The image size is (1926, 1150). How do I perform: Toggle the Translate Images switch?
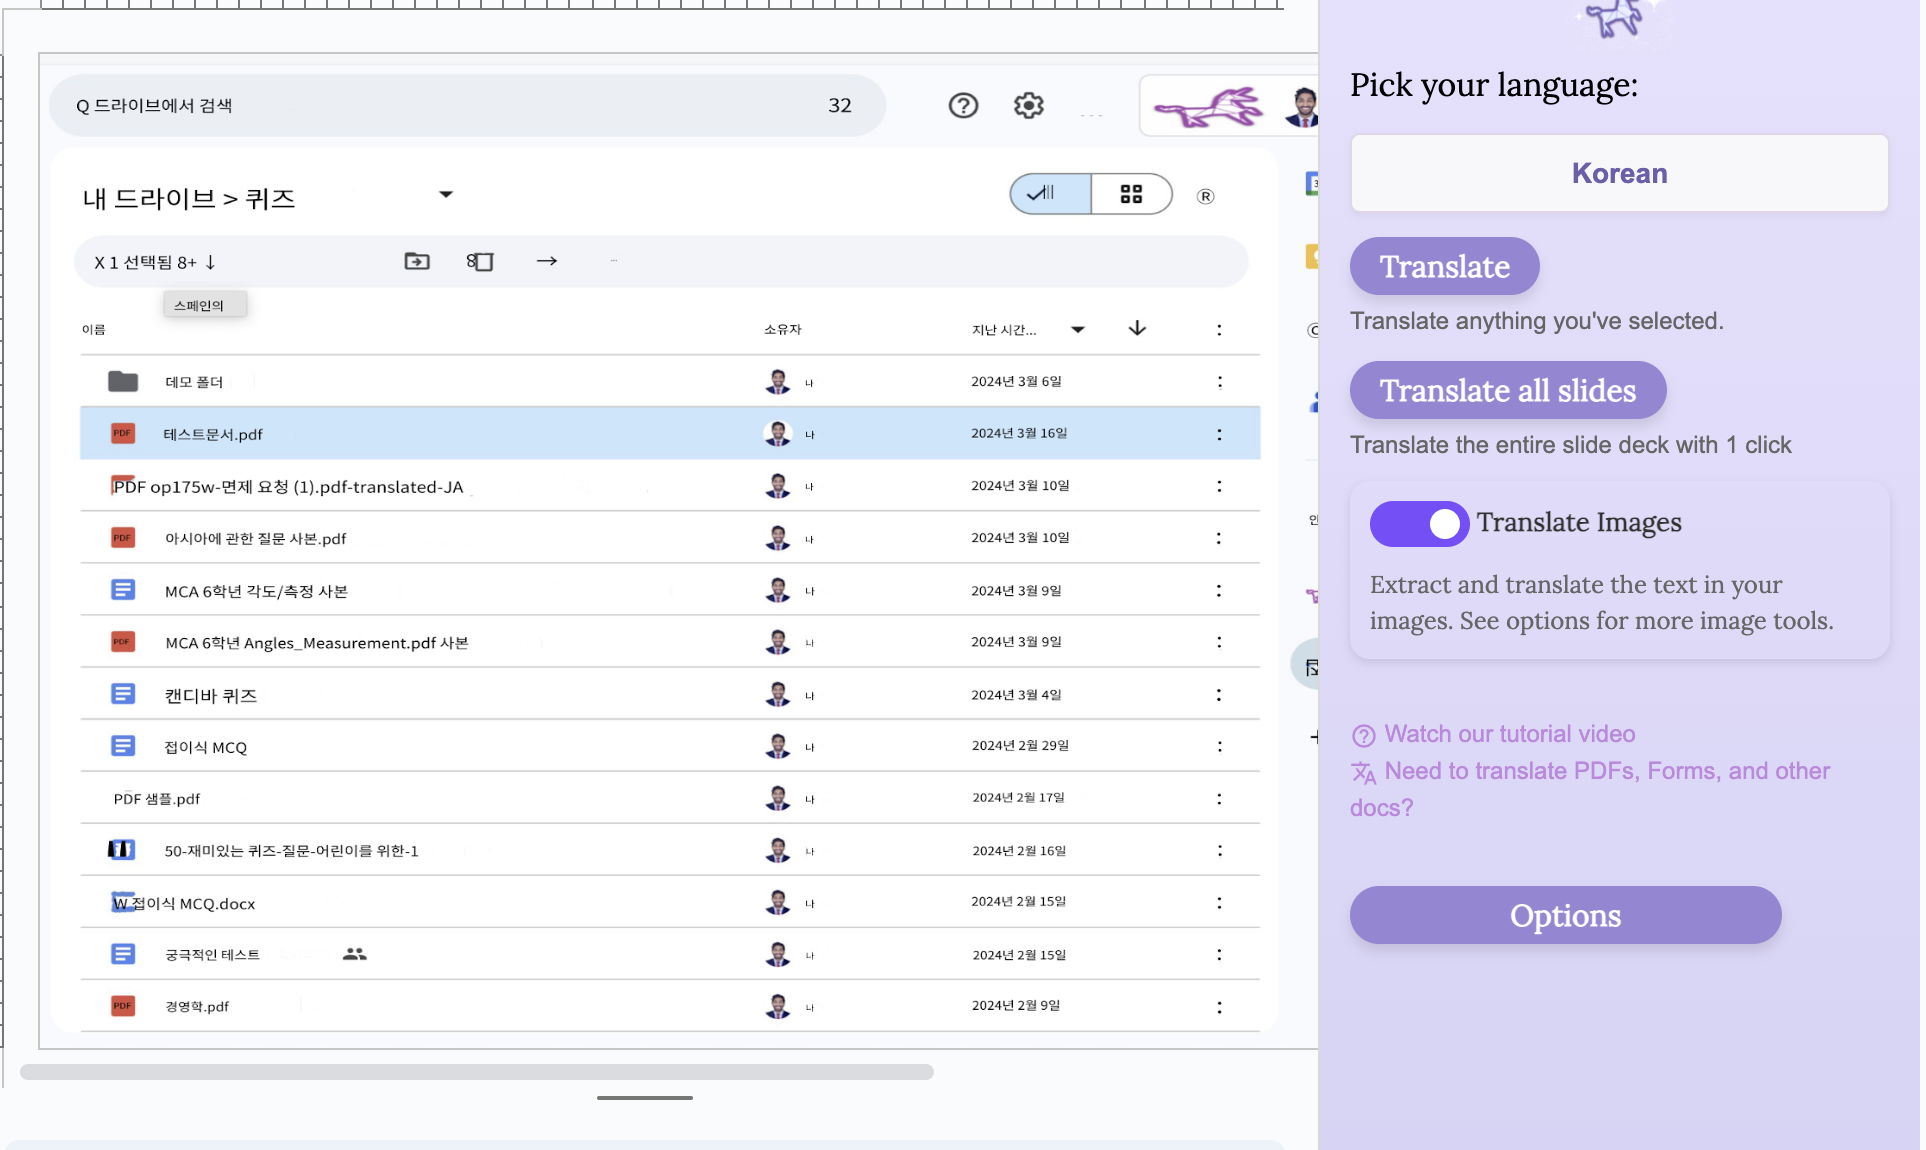pos(1418,523)
